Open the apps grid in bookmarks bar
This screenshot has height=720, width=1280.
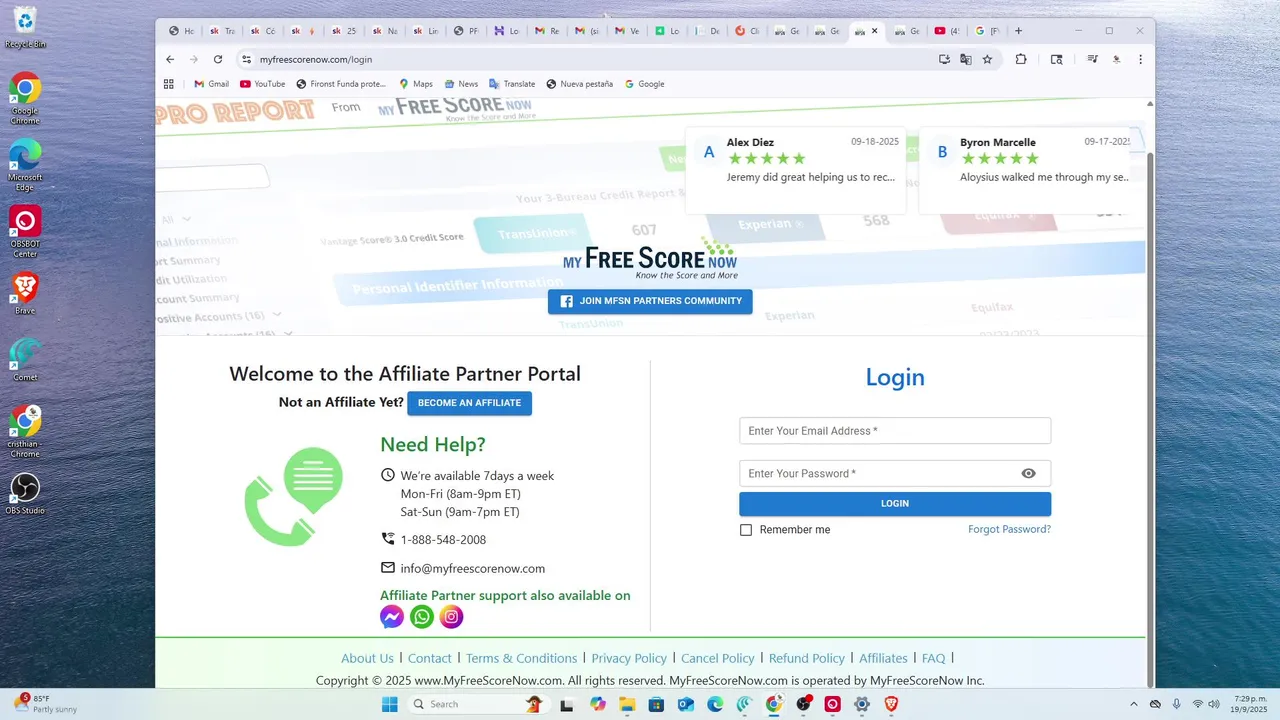(169, 84)
